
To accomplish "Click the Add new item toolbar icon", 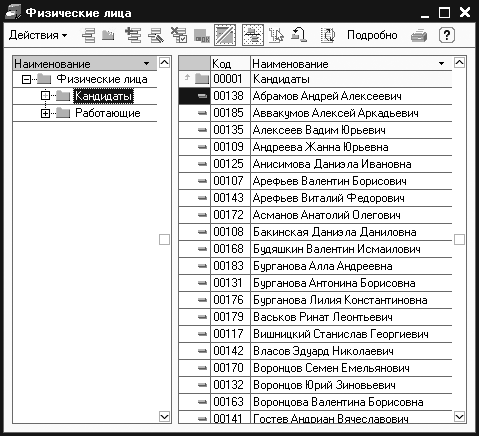I will pos(89,35).
